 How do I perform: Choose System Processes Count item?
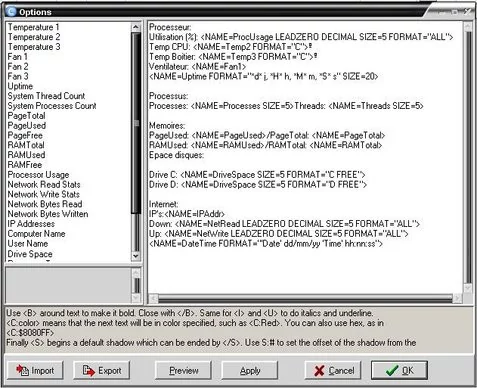[52, 106]
